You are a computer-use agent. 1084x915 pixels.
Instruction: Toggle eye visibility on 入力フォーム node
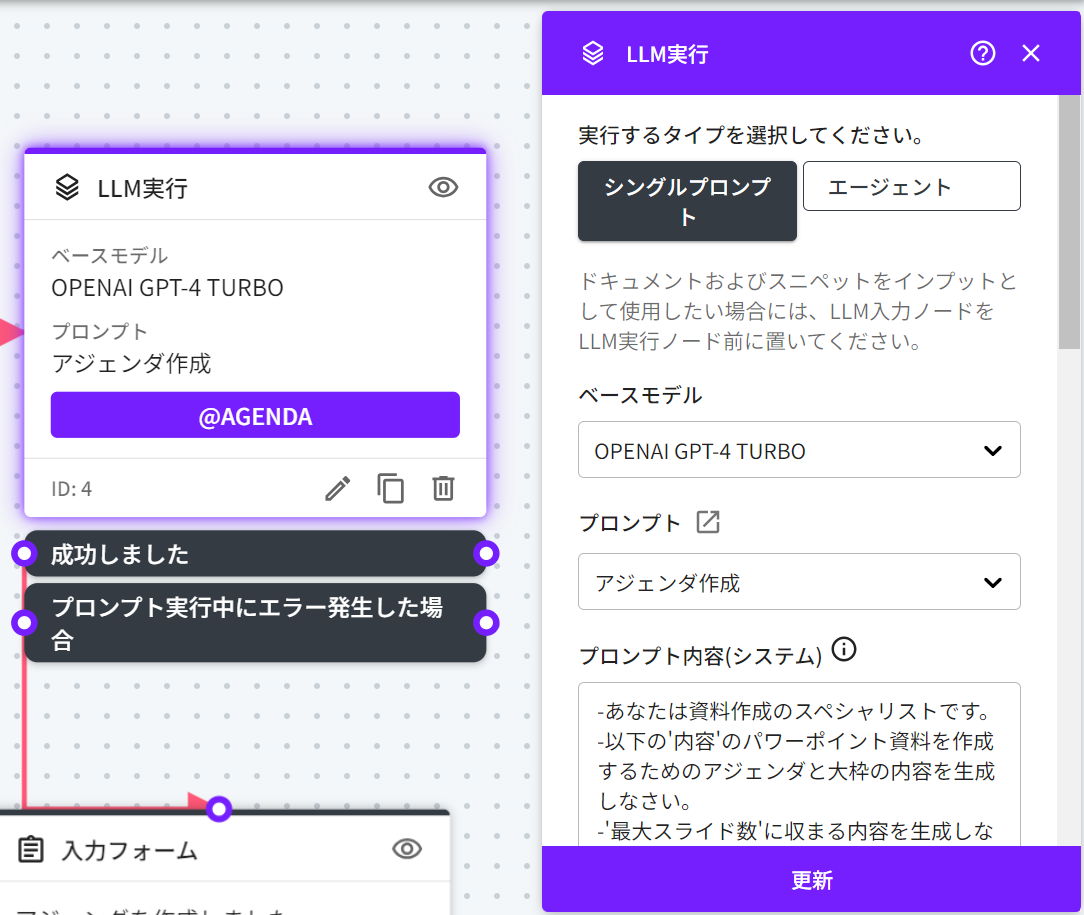coord(406,849)
